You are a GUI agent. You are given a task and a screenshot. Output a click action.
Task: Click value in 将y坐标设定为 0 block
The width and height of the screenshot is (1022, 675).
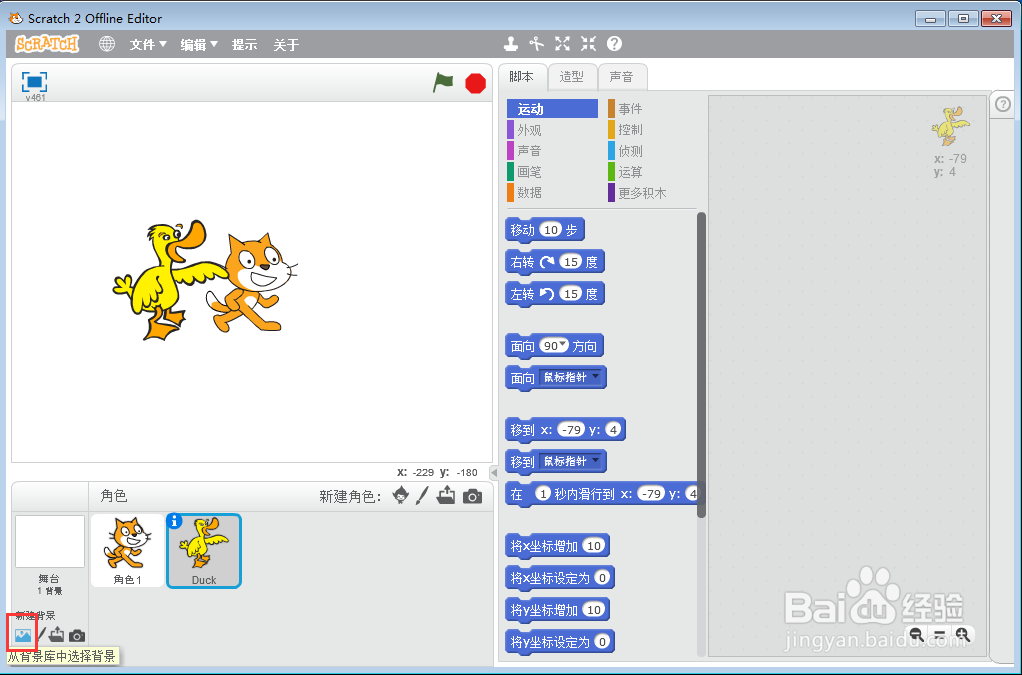pos(602,641)
